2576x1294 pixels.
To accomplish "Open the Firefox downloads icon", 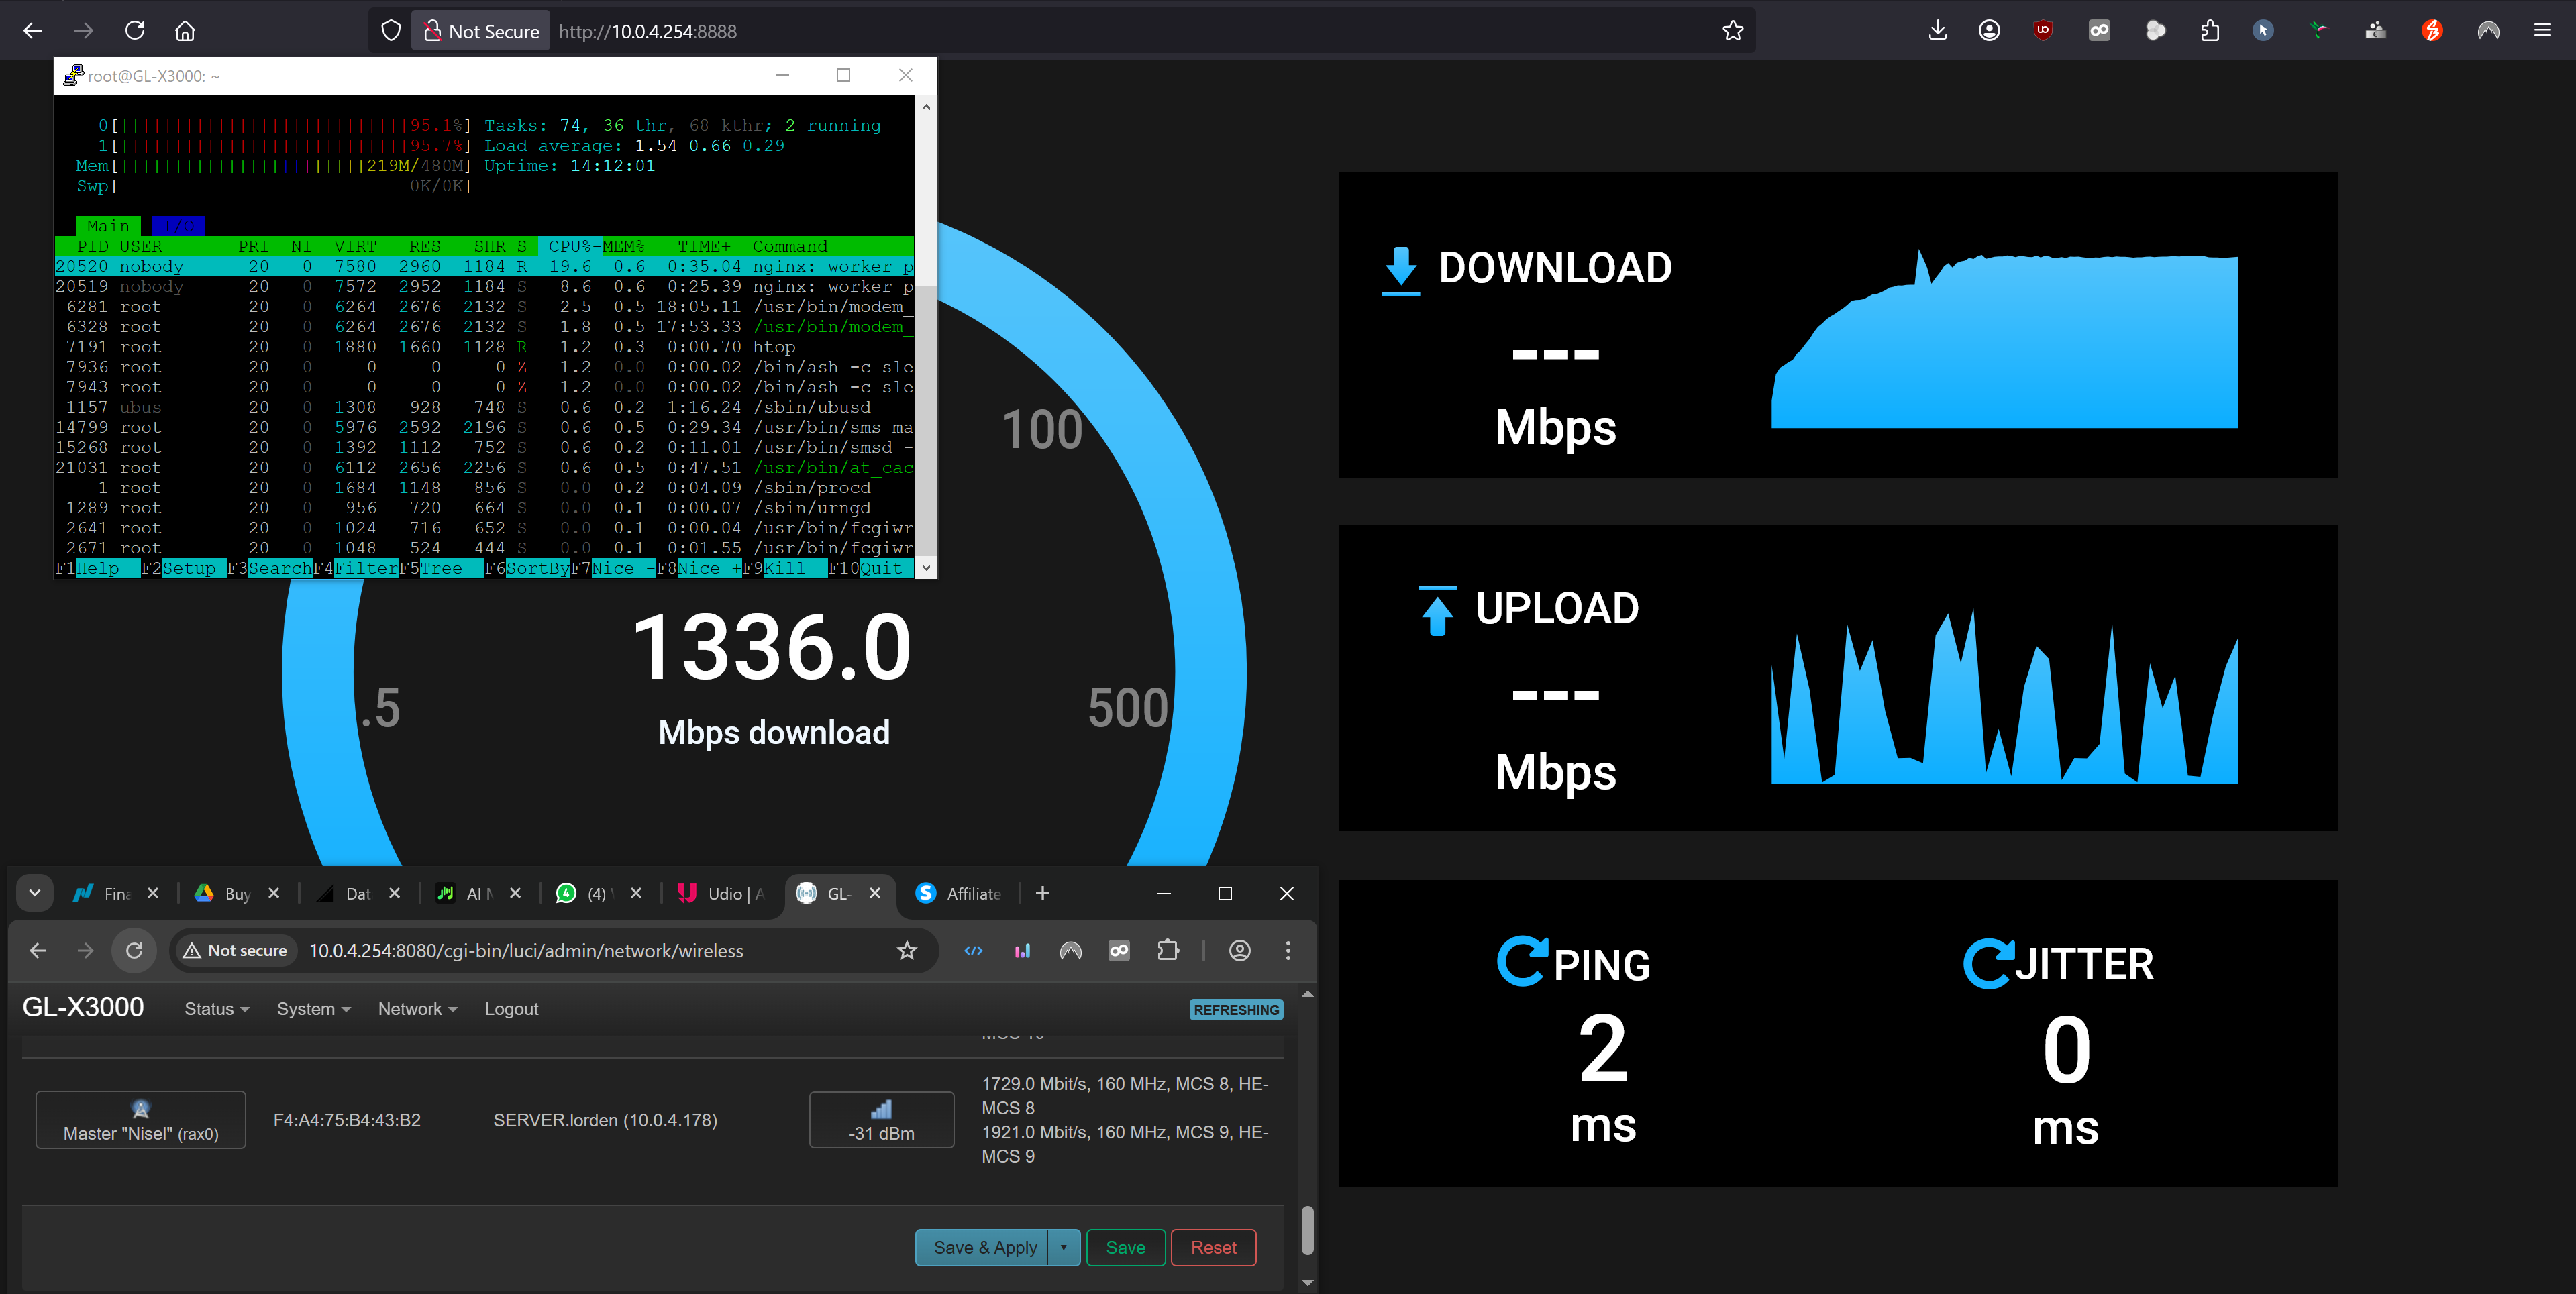I will point(1937,31).
